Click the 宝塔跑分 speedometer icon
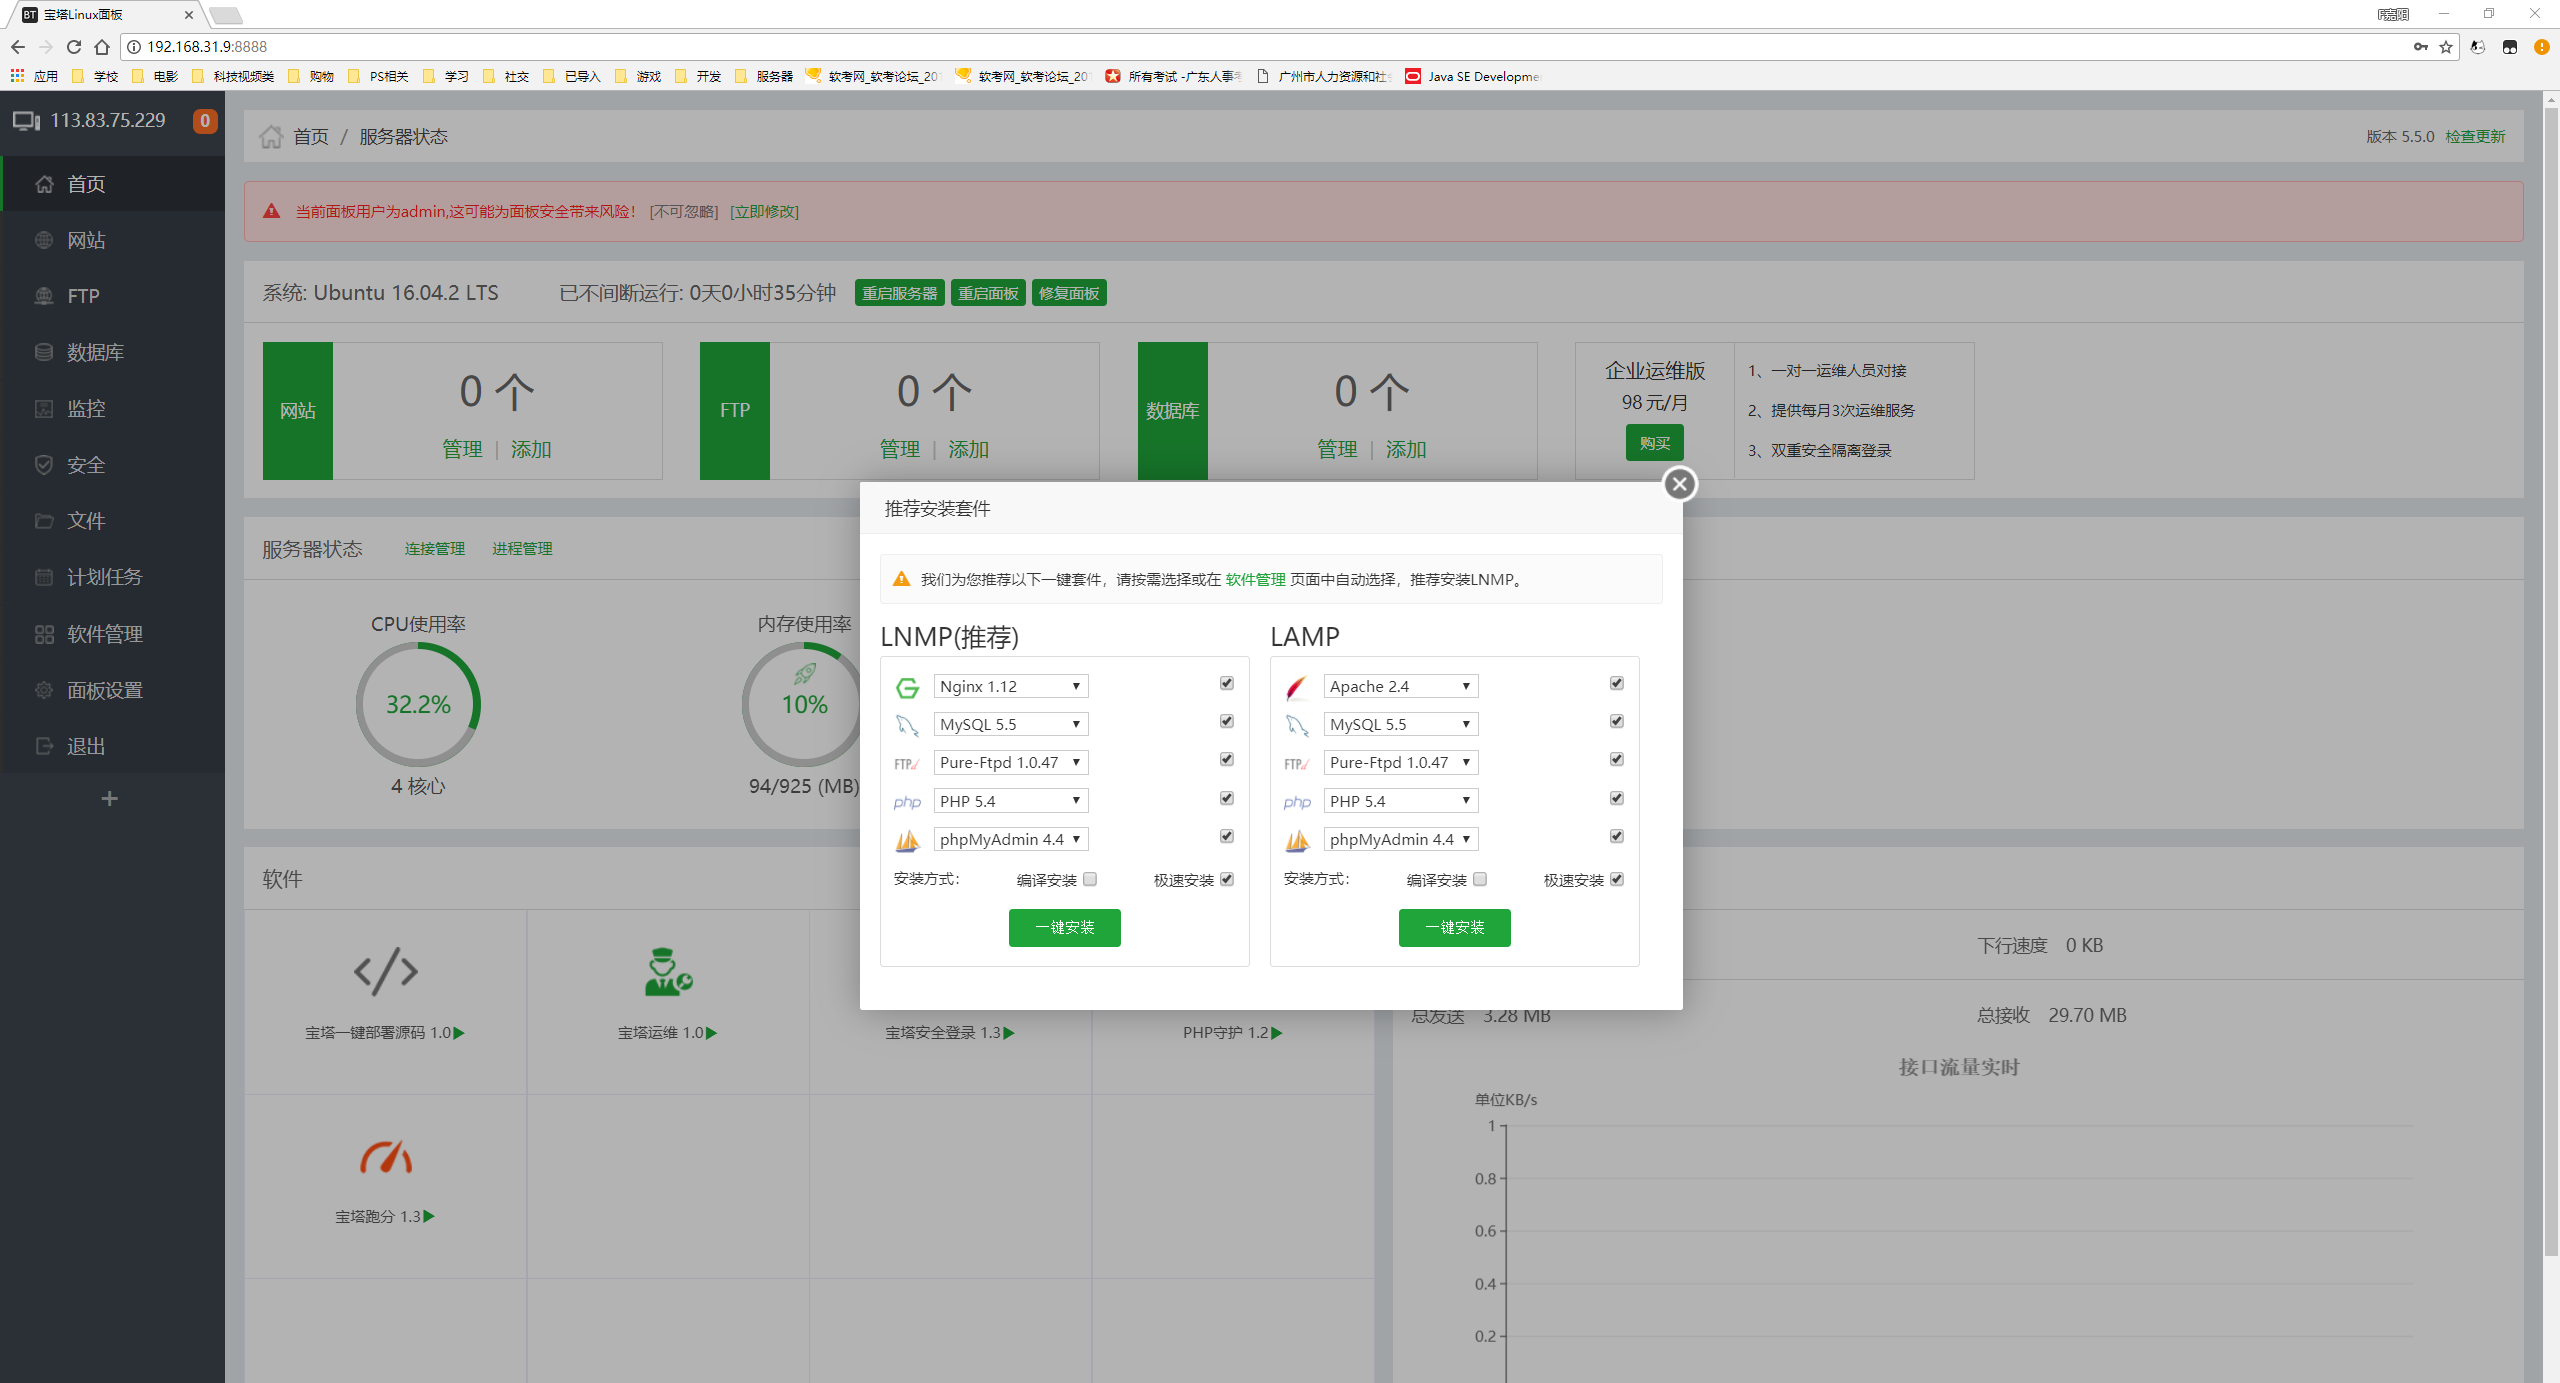2560x1383 pixels. (x=386, y=1157)
